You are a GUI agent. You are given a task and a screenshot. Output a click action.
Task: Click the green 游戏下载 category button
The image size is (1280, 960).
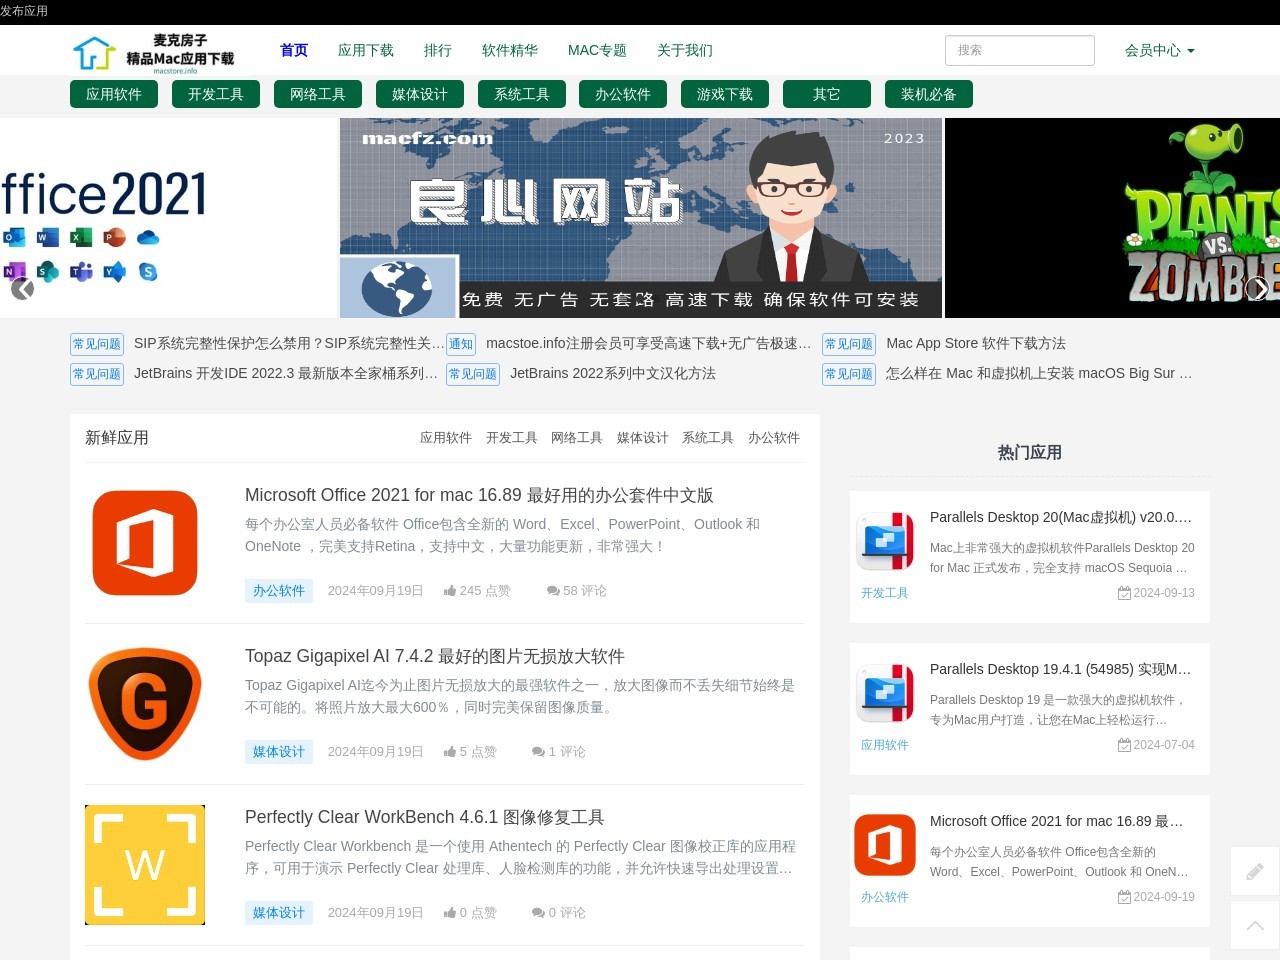tap(725, 94)
